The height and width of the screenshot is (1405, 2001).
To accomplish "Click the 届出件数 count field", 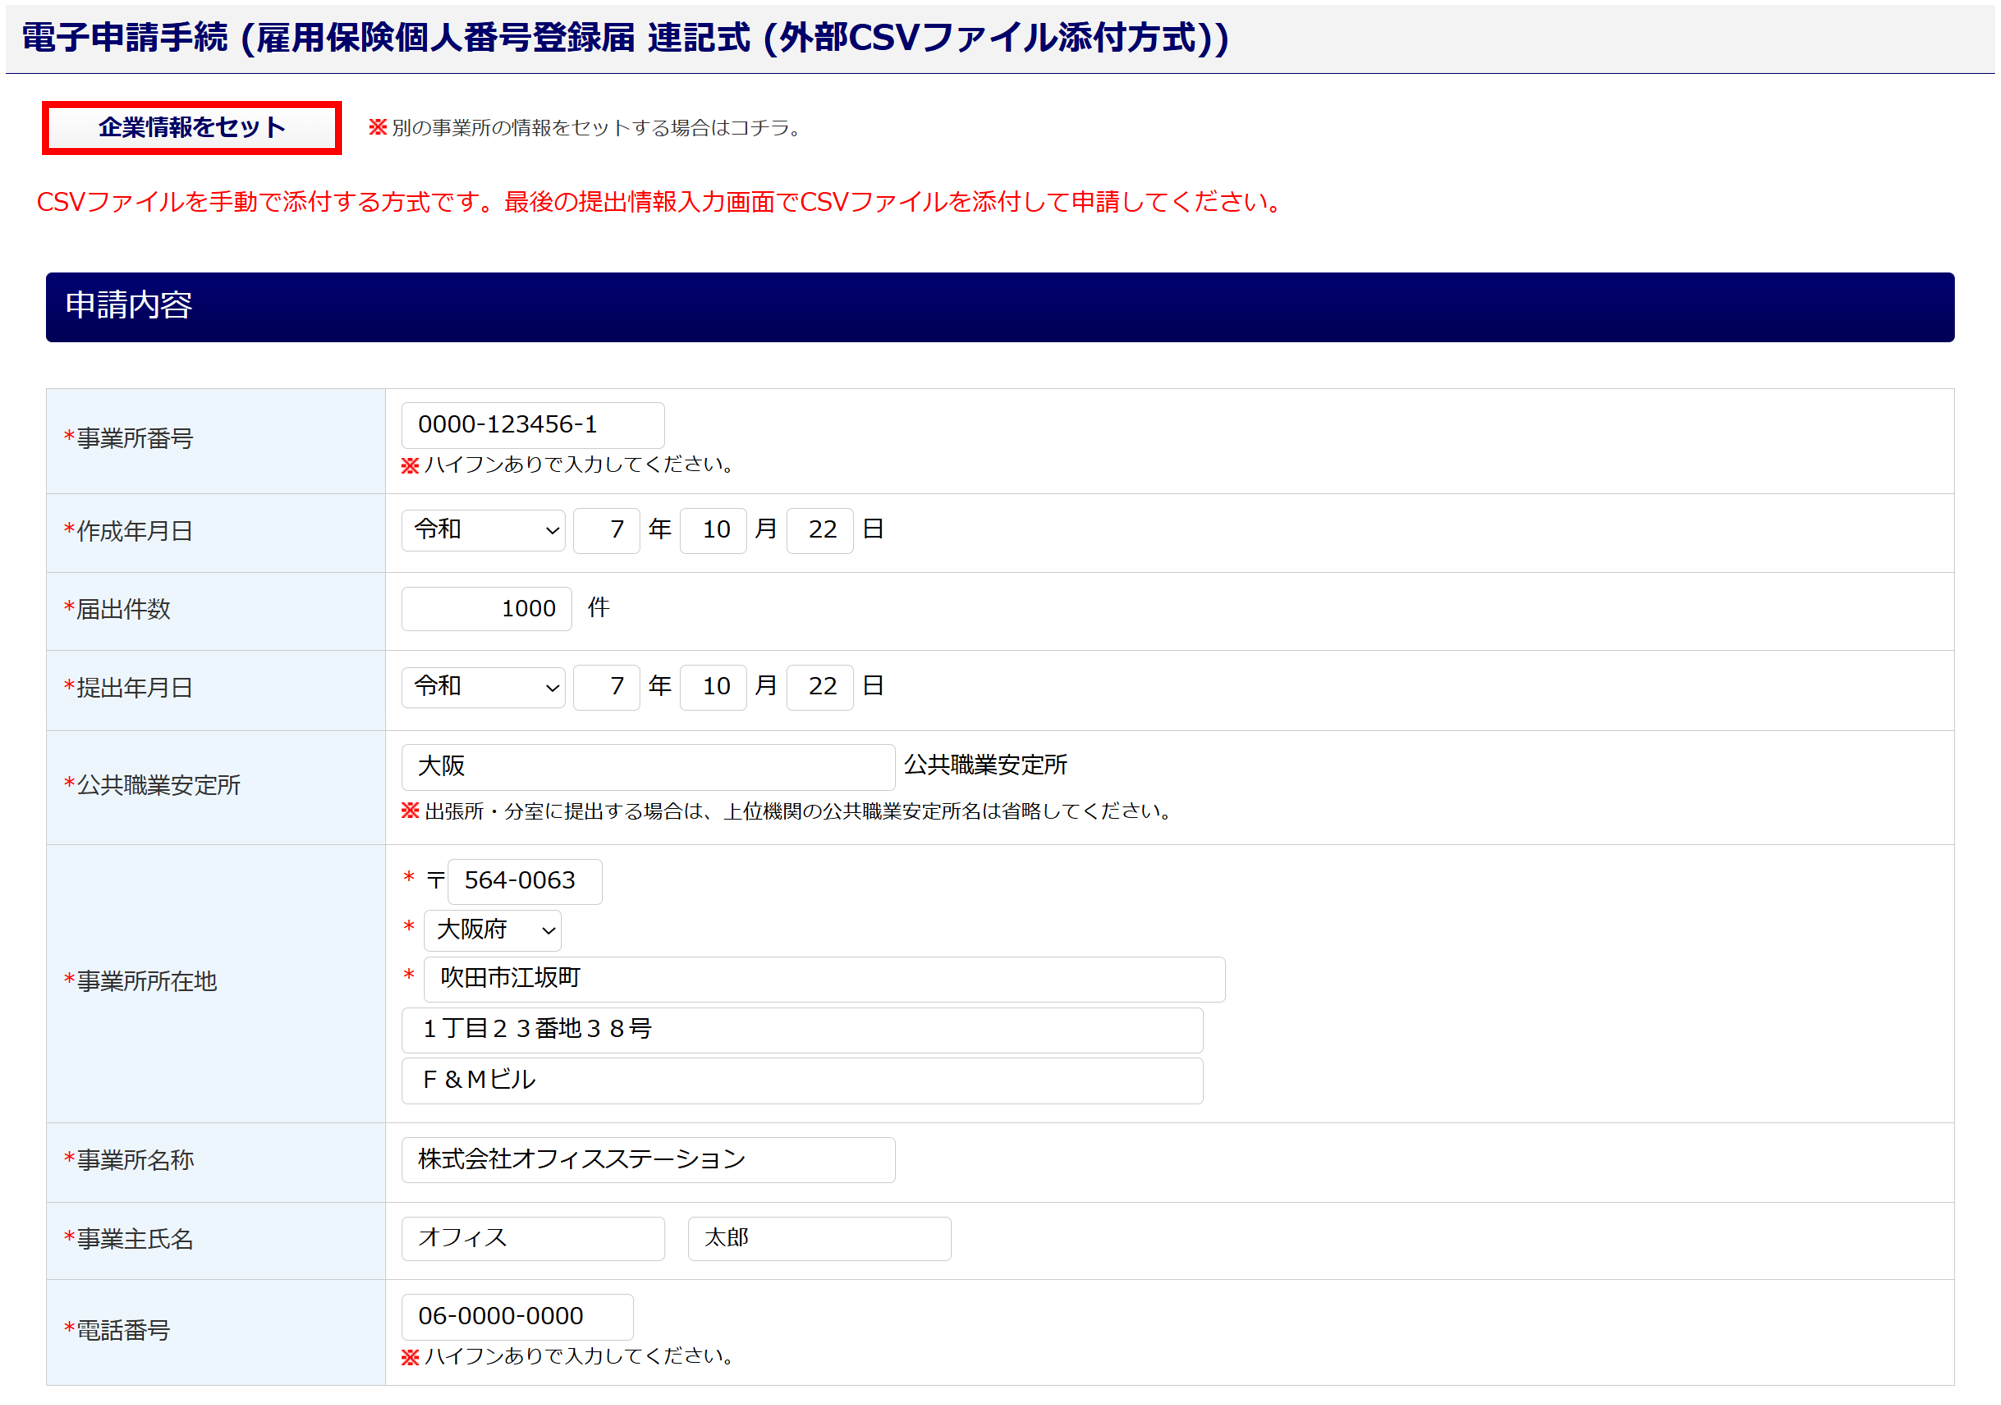I will coord(487,609).
